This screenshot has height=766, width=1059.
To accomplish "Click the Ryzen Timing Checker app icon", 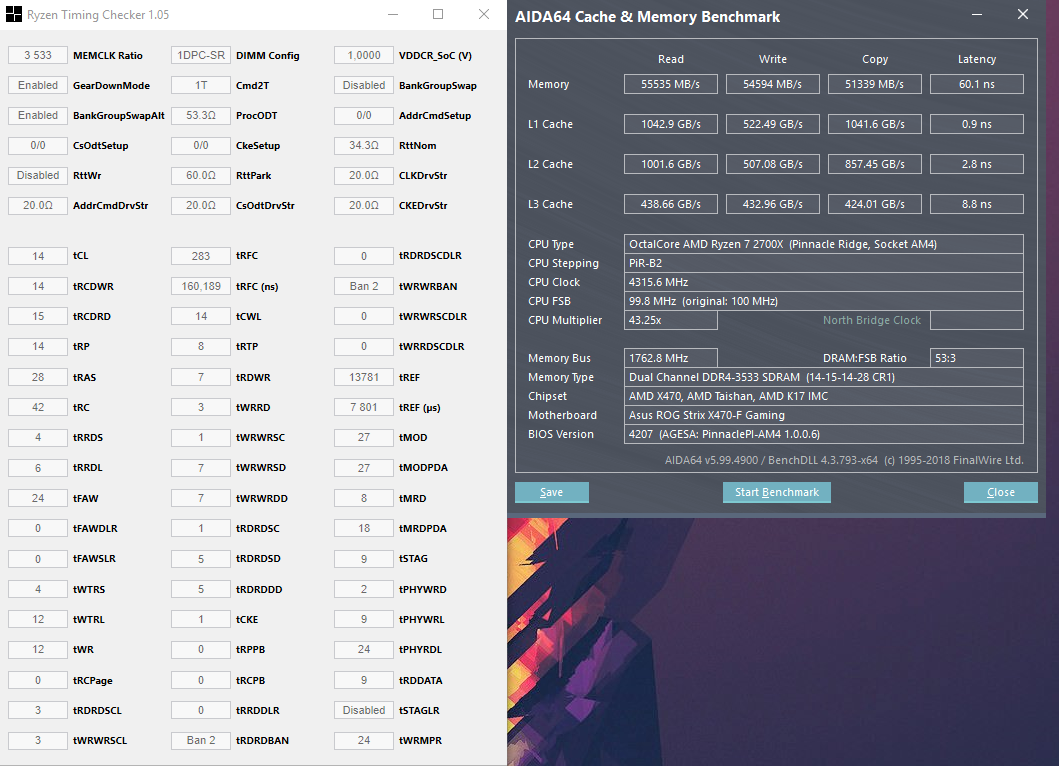I will (x=14, y=14).
